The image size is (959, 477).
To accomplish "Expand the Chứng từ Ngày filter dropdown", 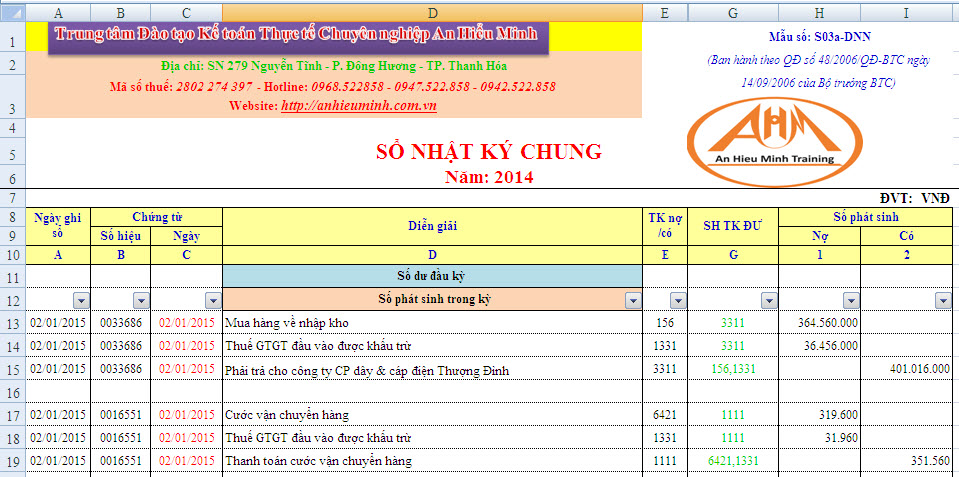I will click(x=212, y=300).
